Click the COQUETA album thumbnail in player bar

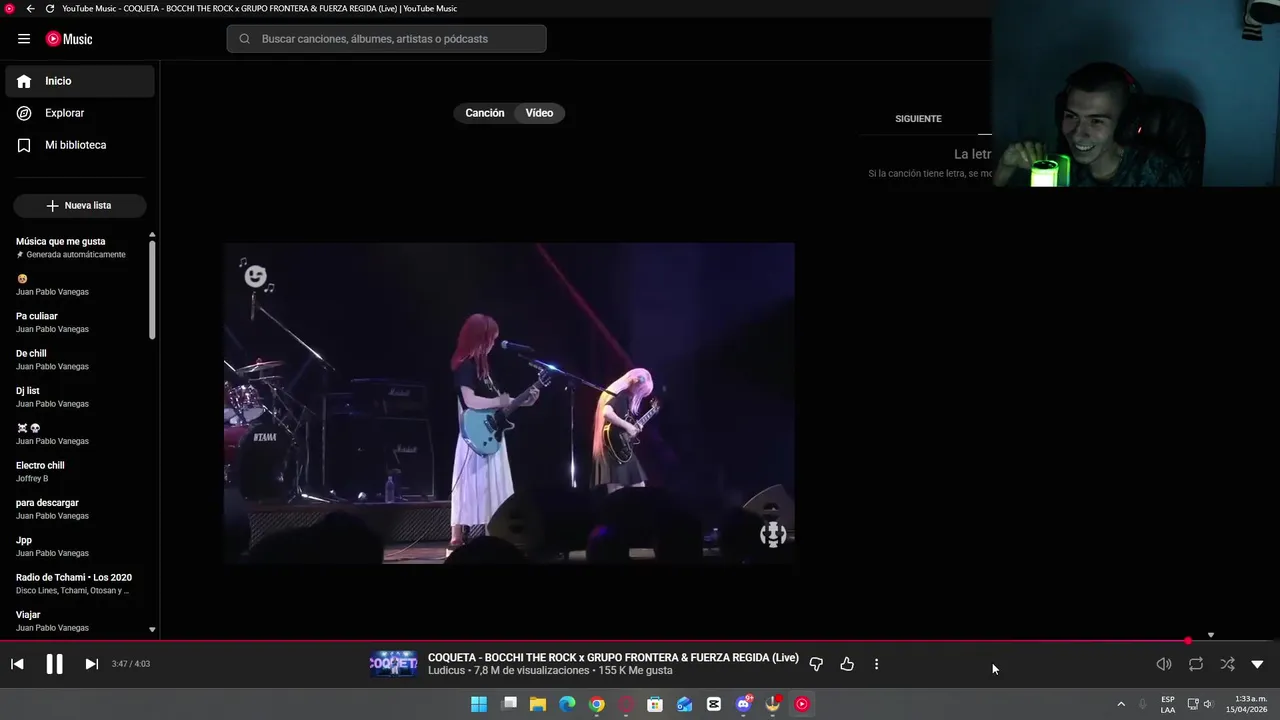coord(394,664)
